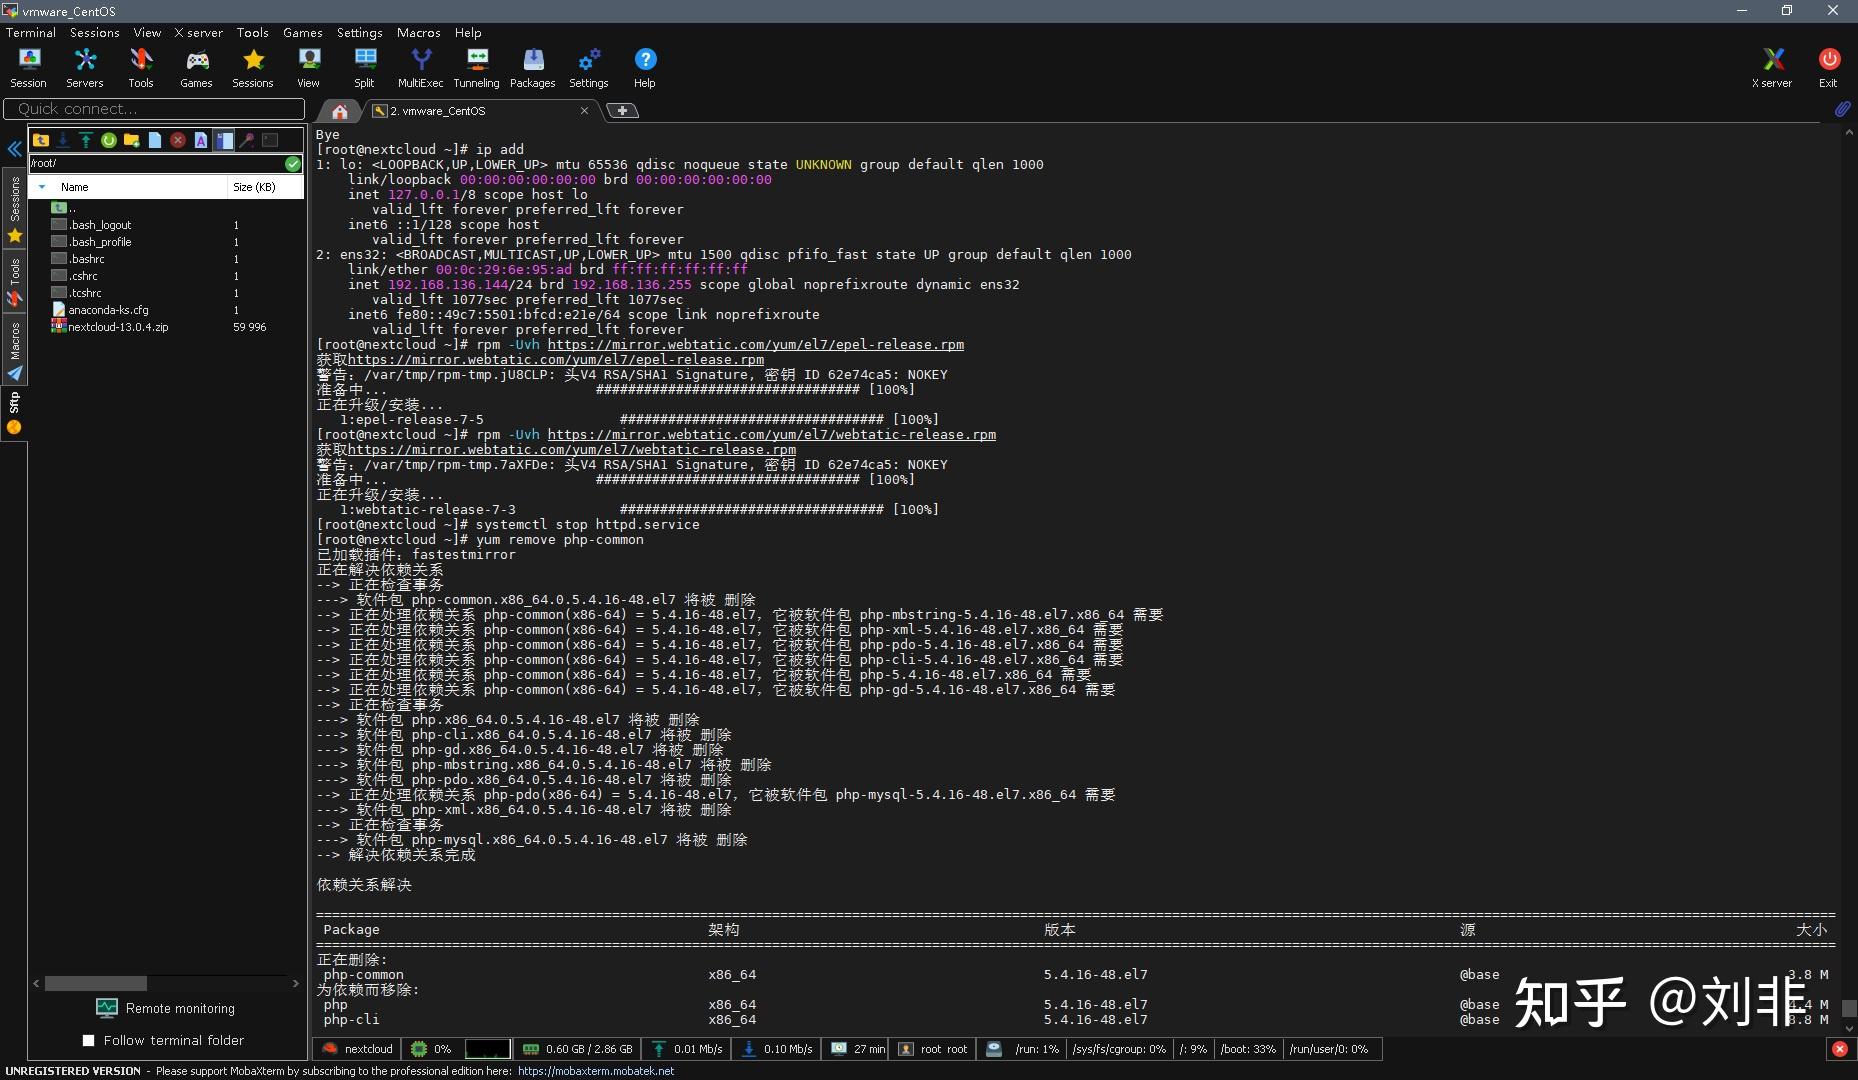Open the Tunneling toolbar icon
This screenshot has height=1080, width=1858.
click(x=477, y=68)
